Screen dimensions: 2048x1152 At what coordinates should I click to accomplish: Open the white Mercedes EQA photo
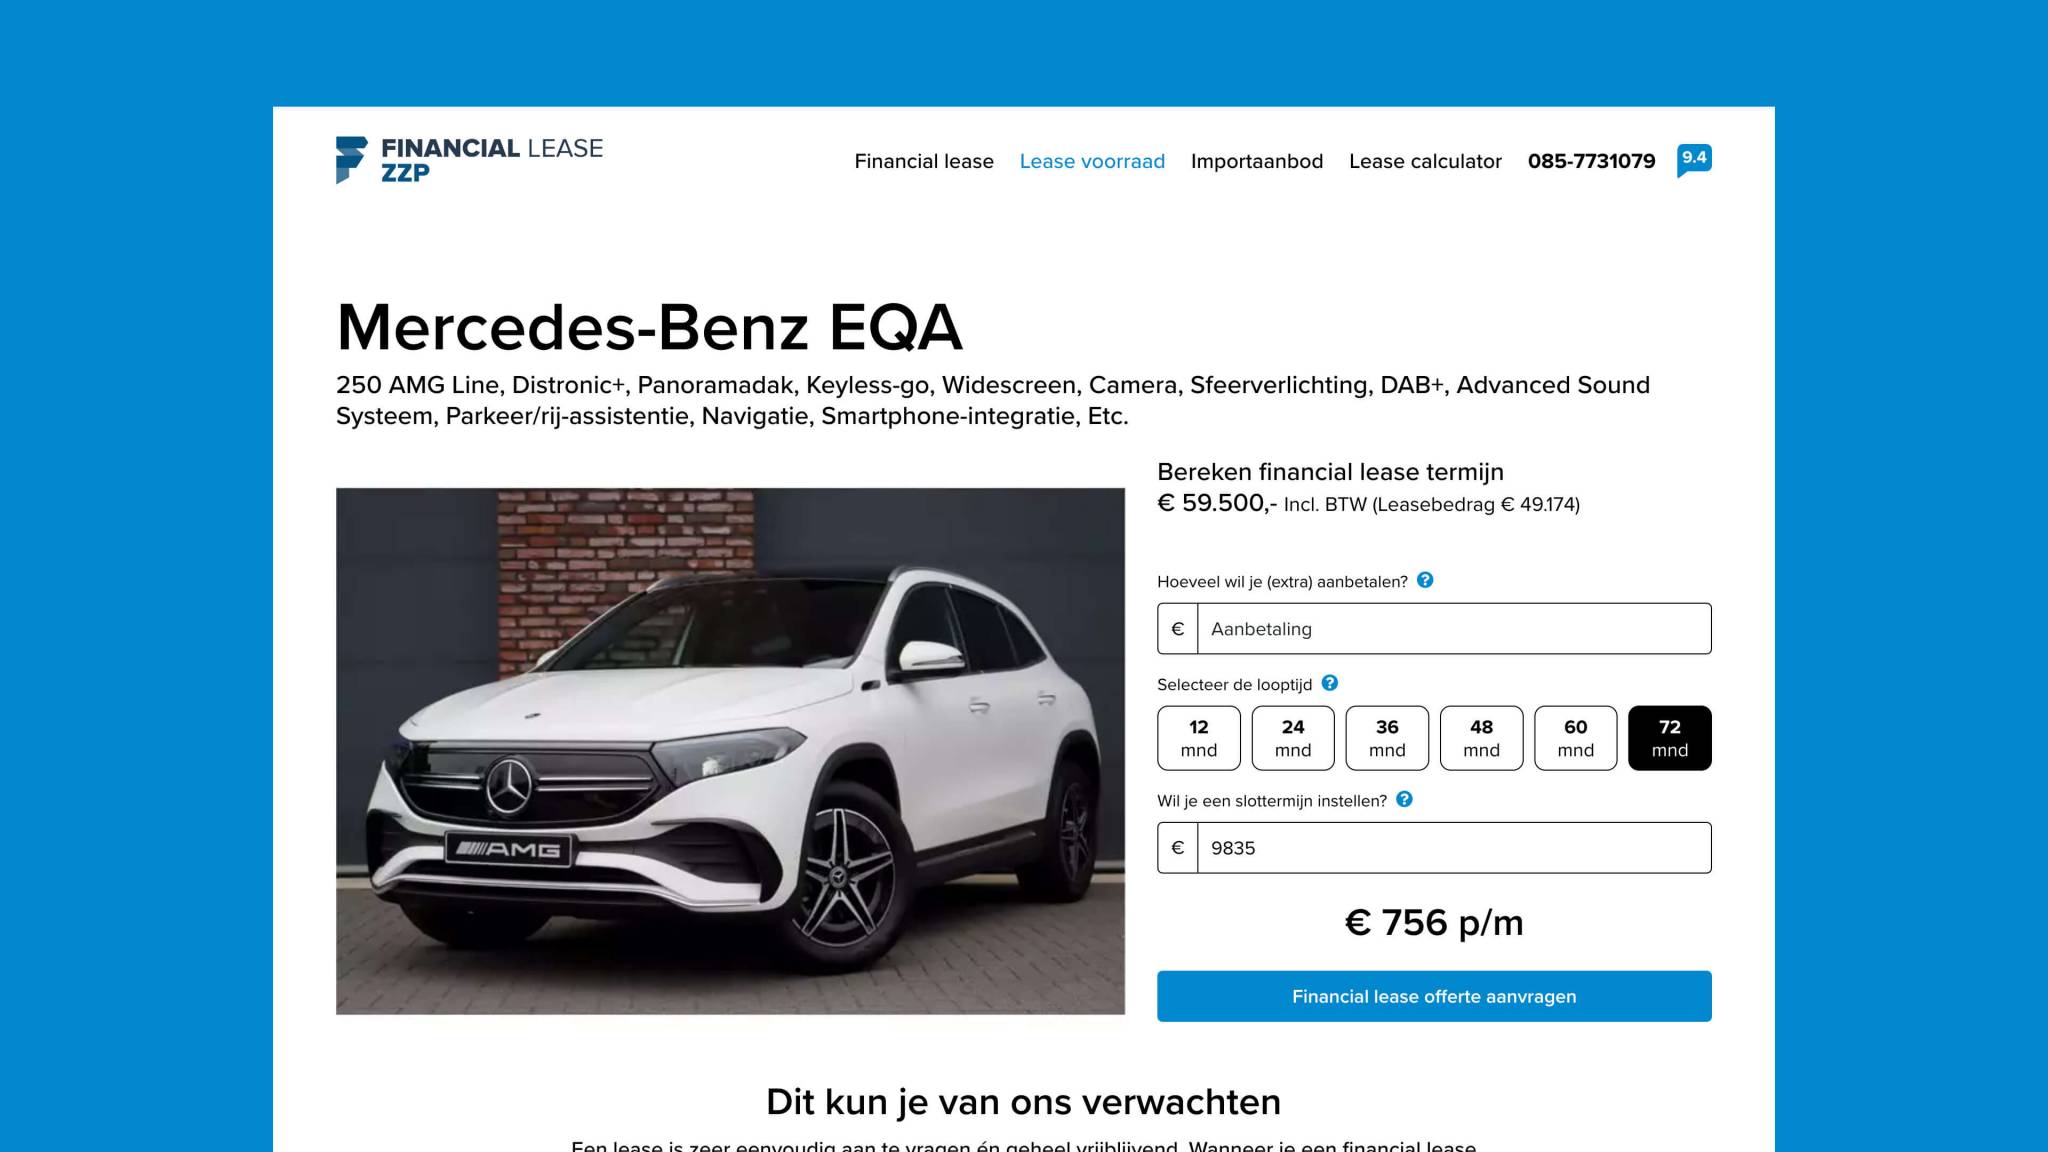pyautogui.click(x=730, y=751)
